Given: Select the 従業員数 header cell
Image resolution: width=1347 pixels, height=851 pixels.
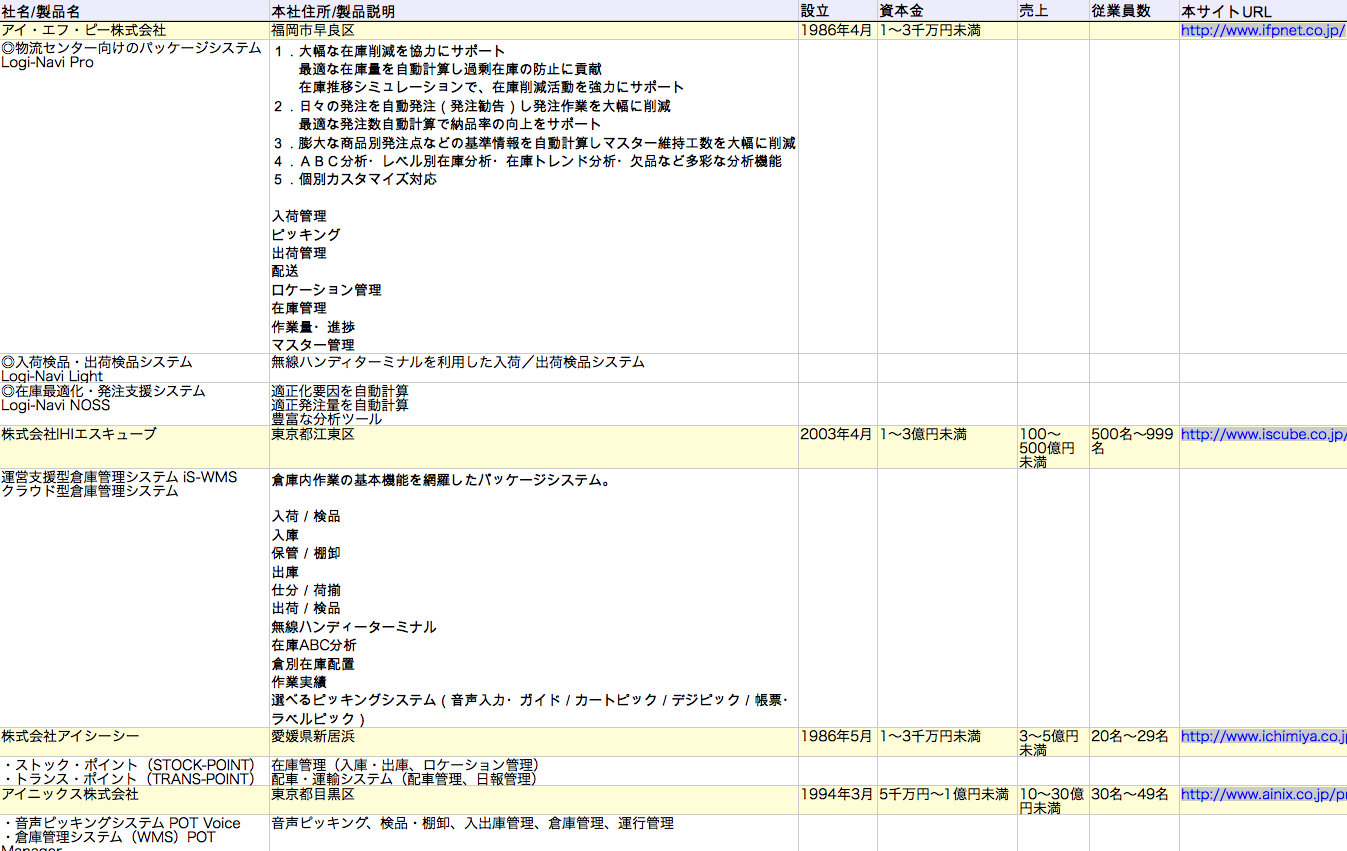Looking at the screenshot, I should click(x=1134, y=11).
